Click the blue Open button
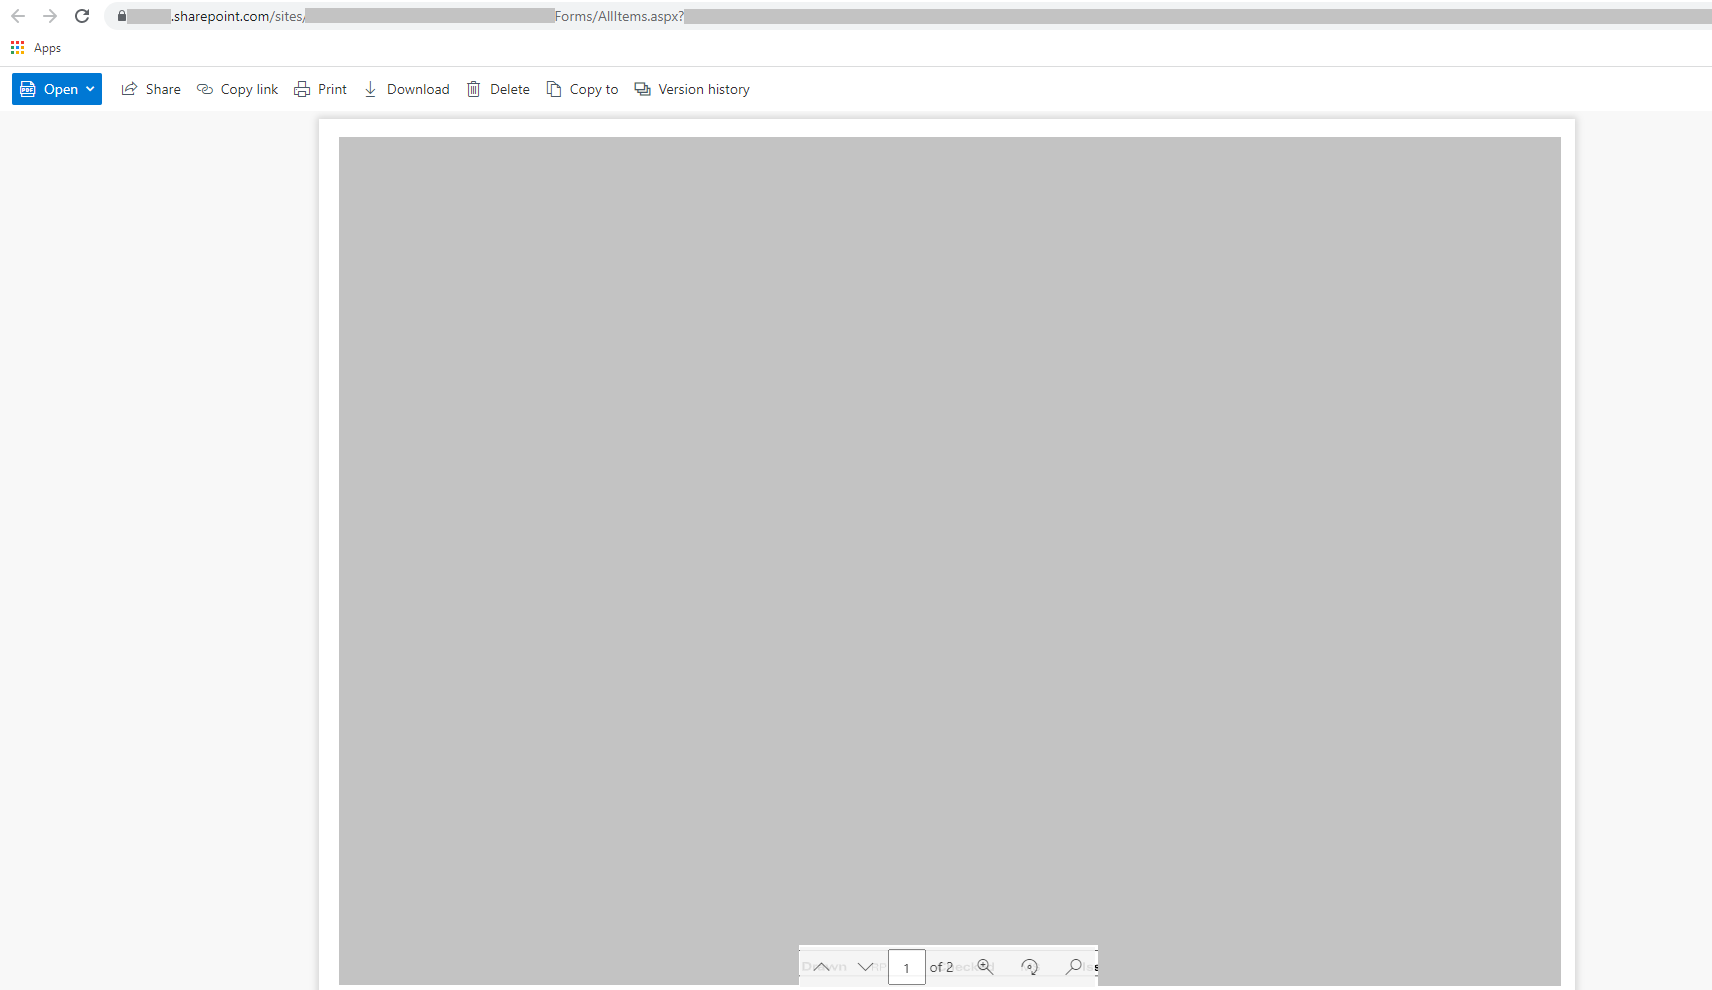The height and width of the screenshot is (990, 1712). (50, 89)
